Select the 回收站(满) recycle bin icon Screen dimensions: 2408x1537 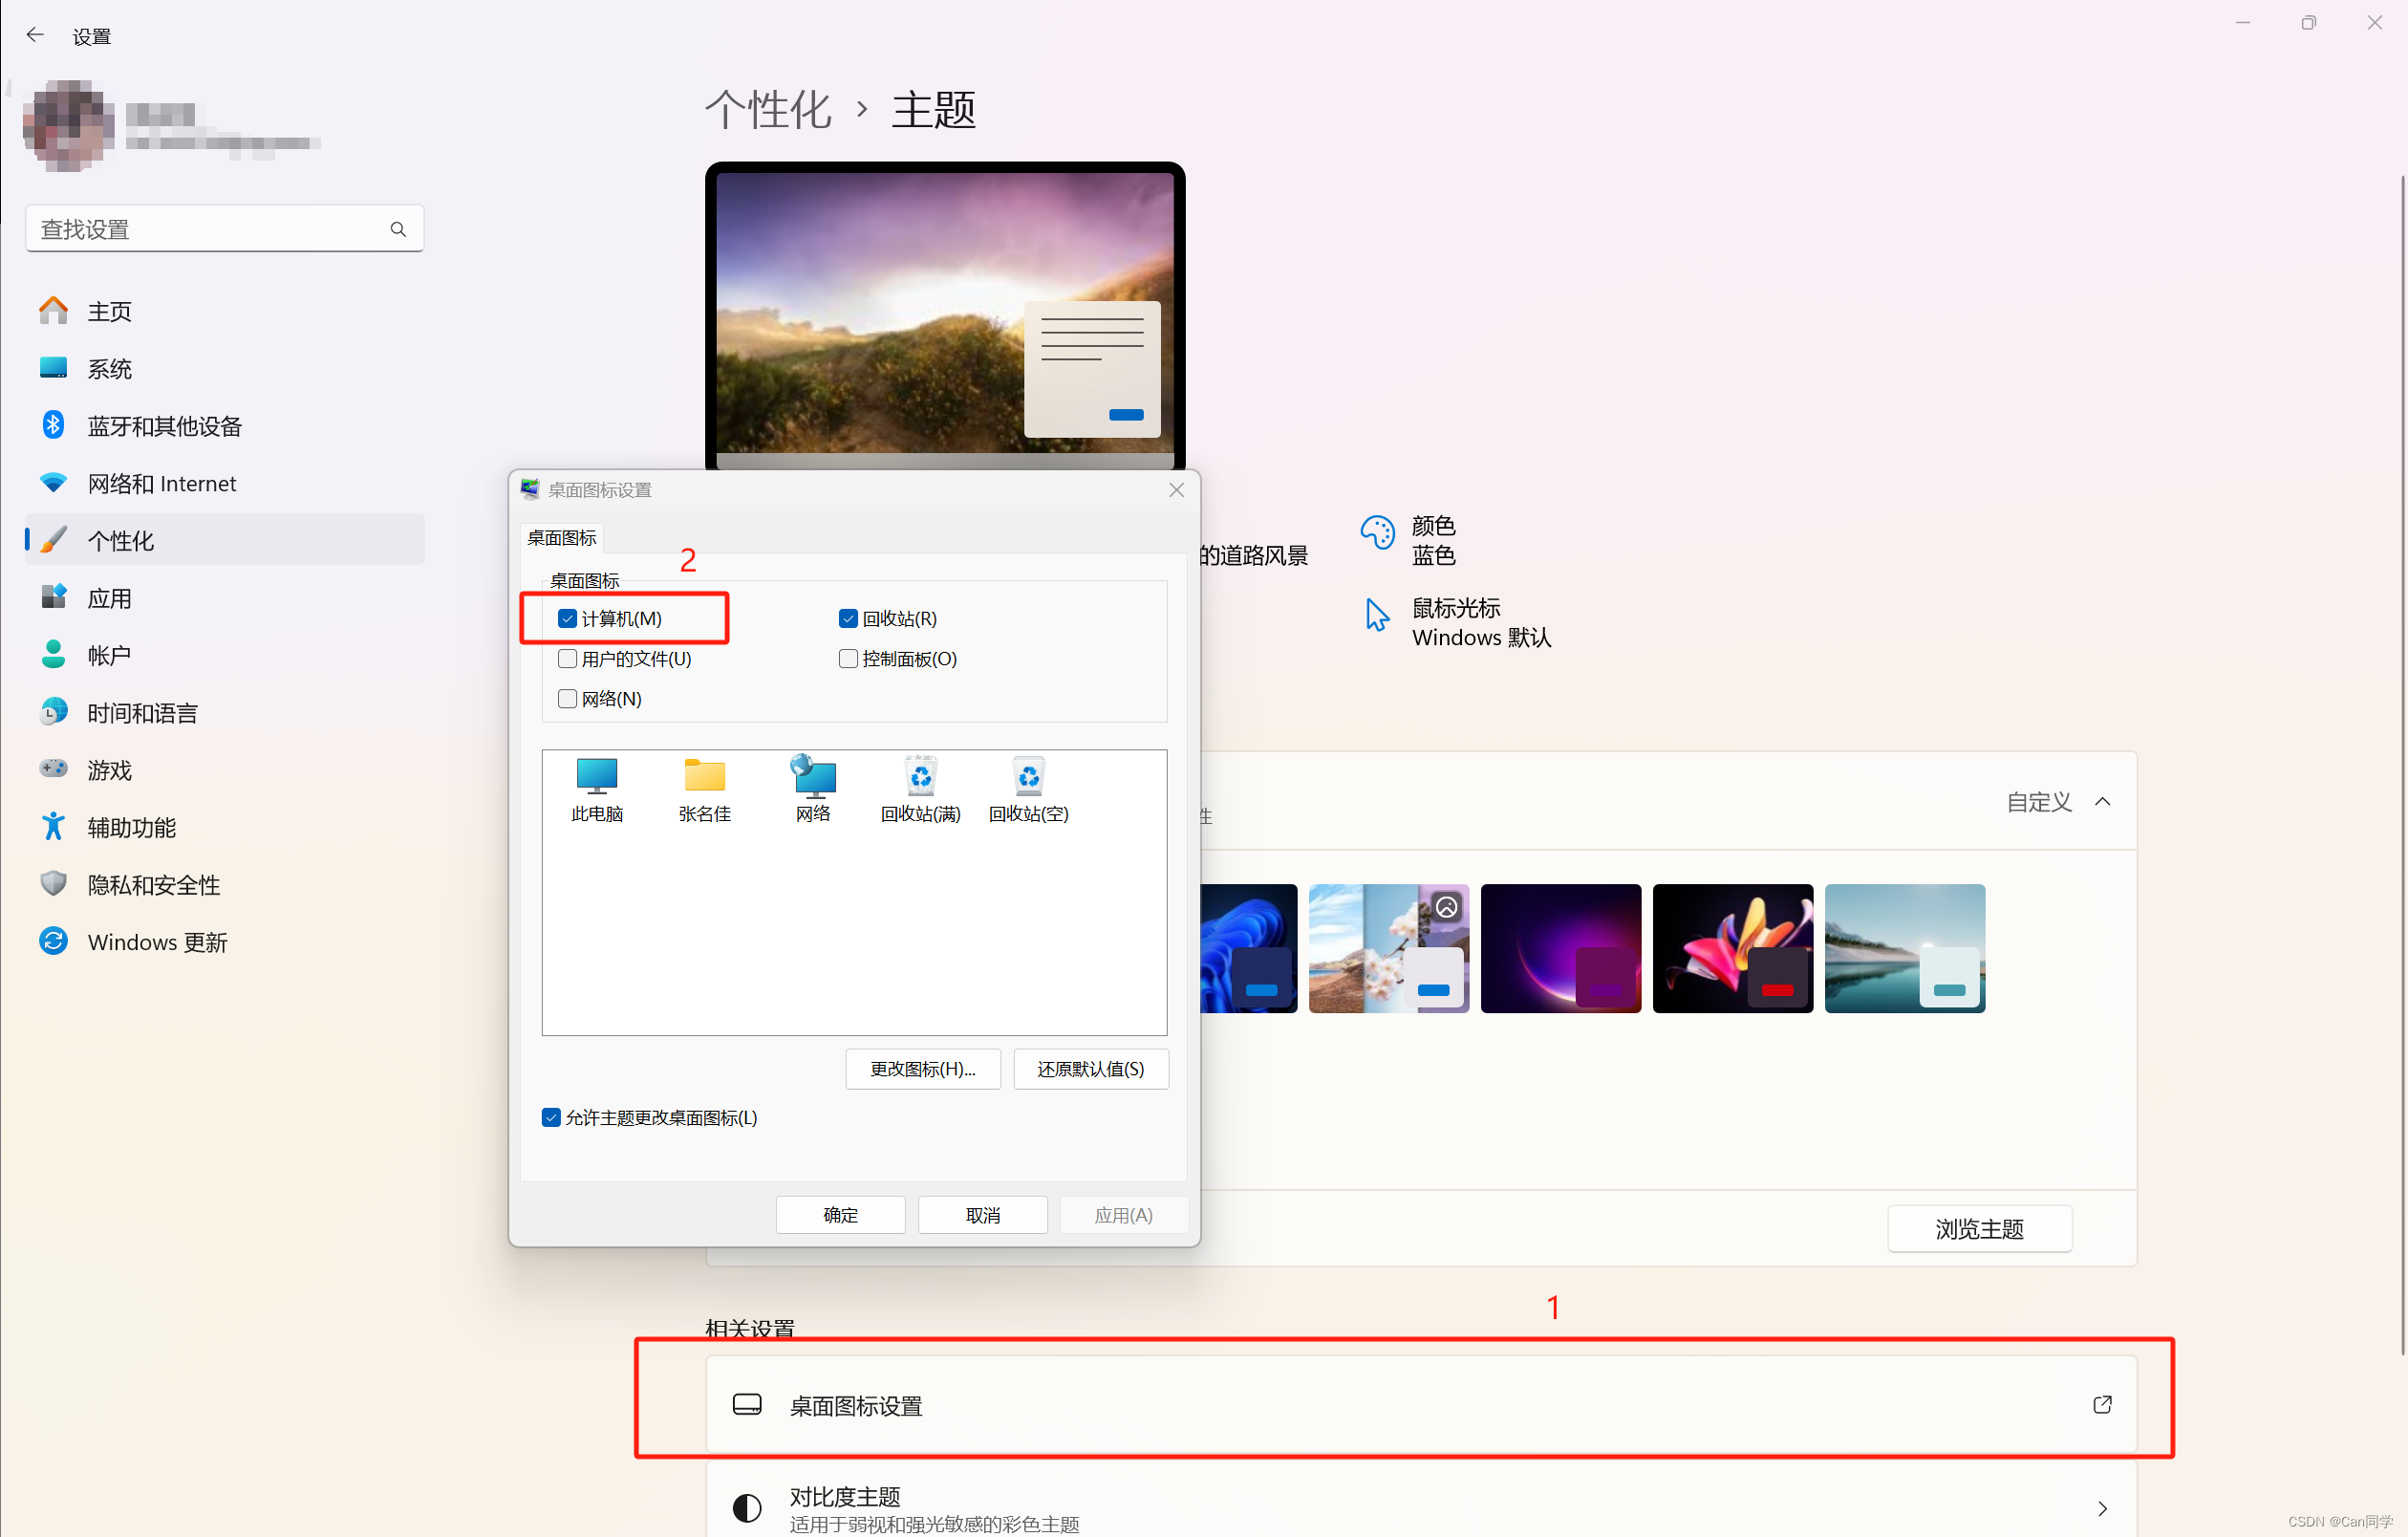tap(920, 777)
